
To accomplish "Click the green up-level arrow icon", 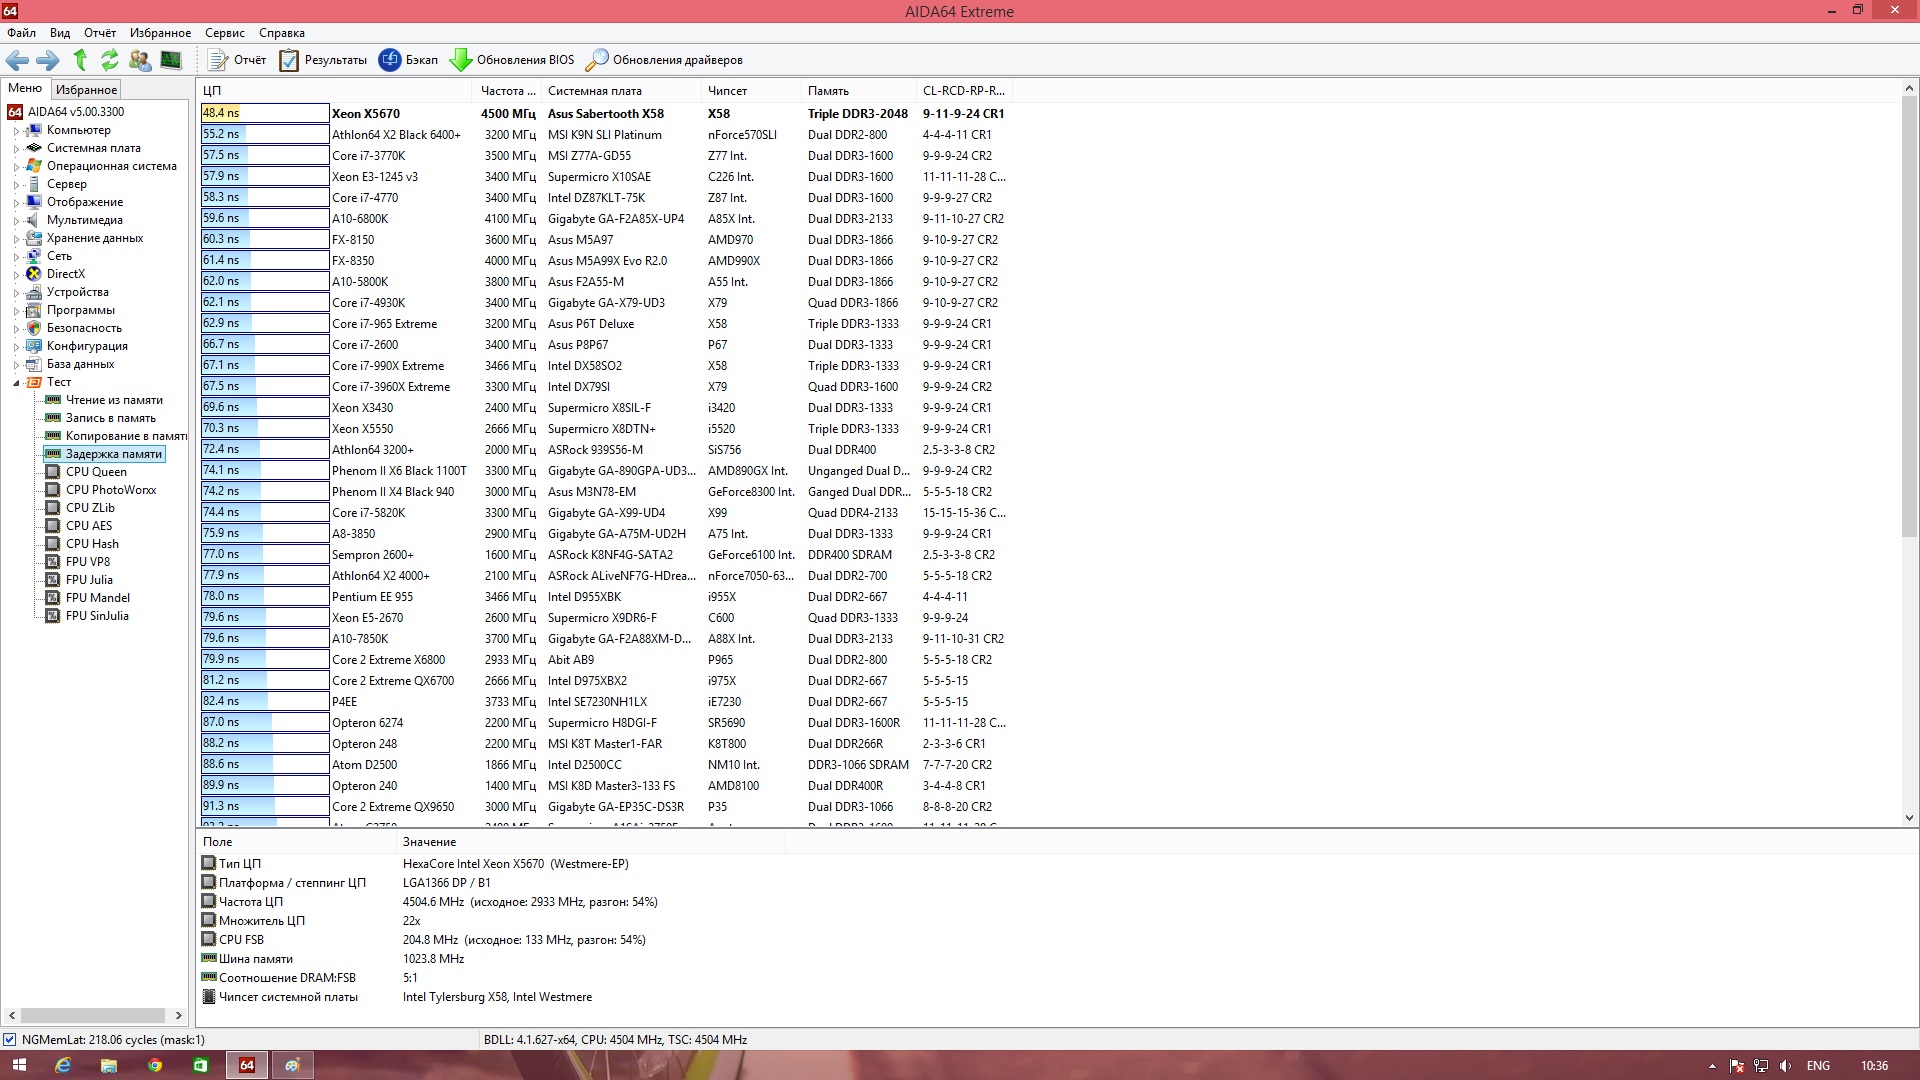I will (80, 60).
